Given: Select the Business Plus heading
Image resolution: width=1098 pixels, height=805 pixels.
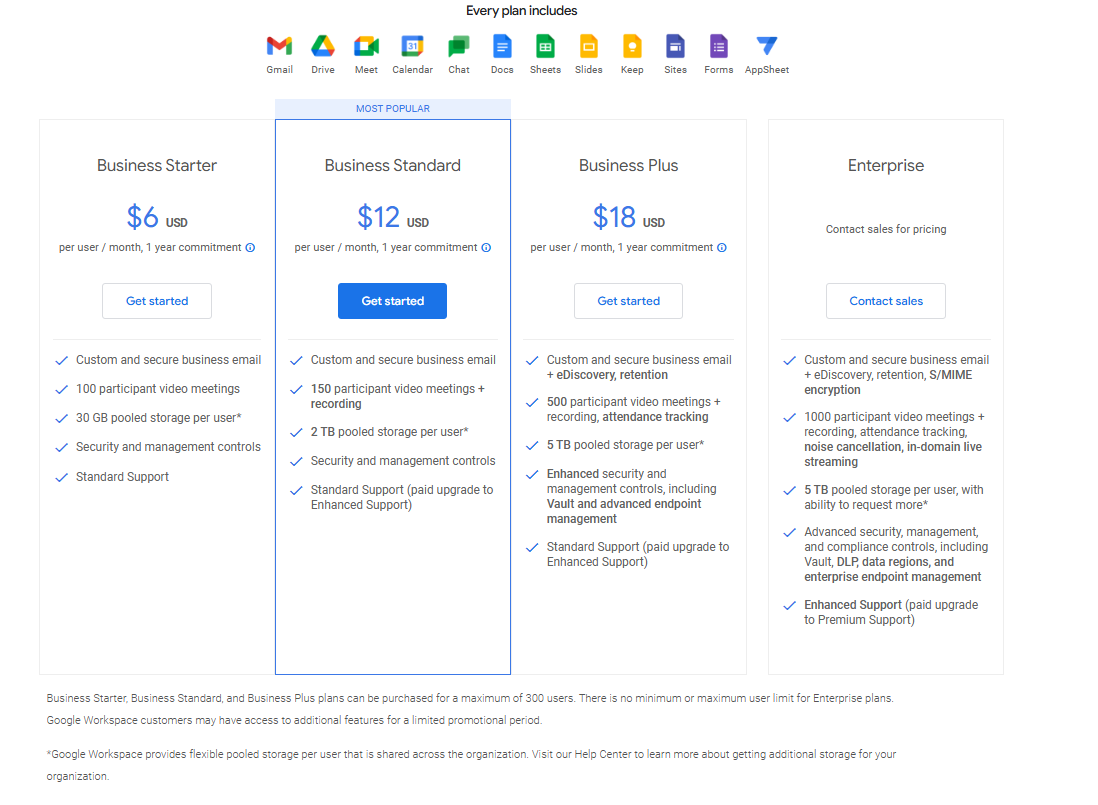Looking at the screenshot, I should [x=628, y=166].
